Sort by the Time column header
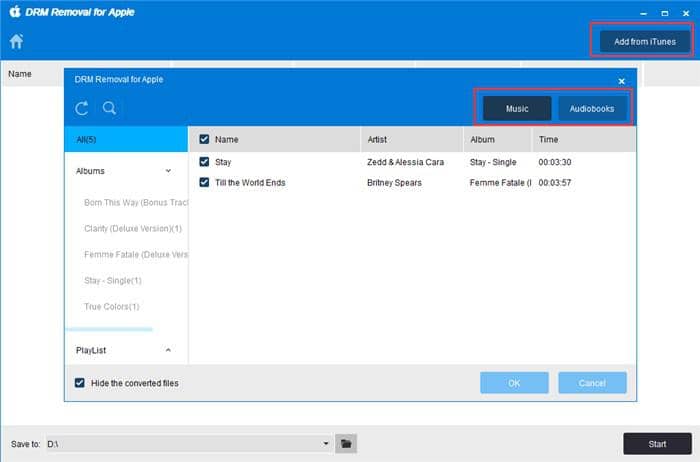 click(x=584, y=139)
